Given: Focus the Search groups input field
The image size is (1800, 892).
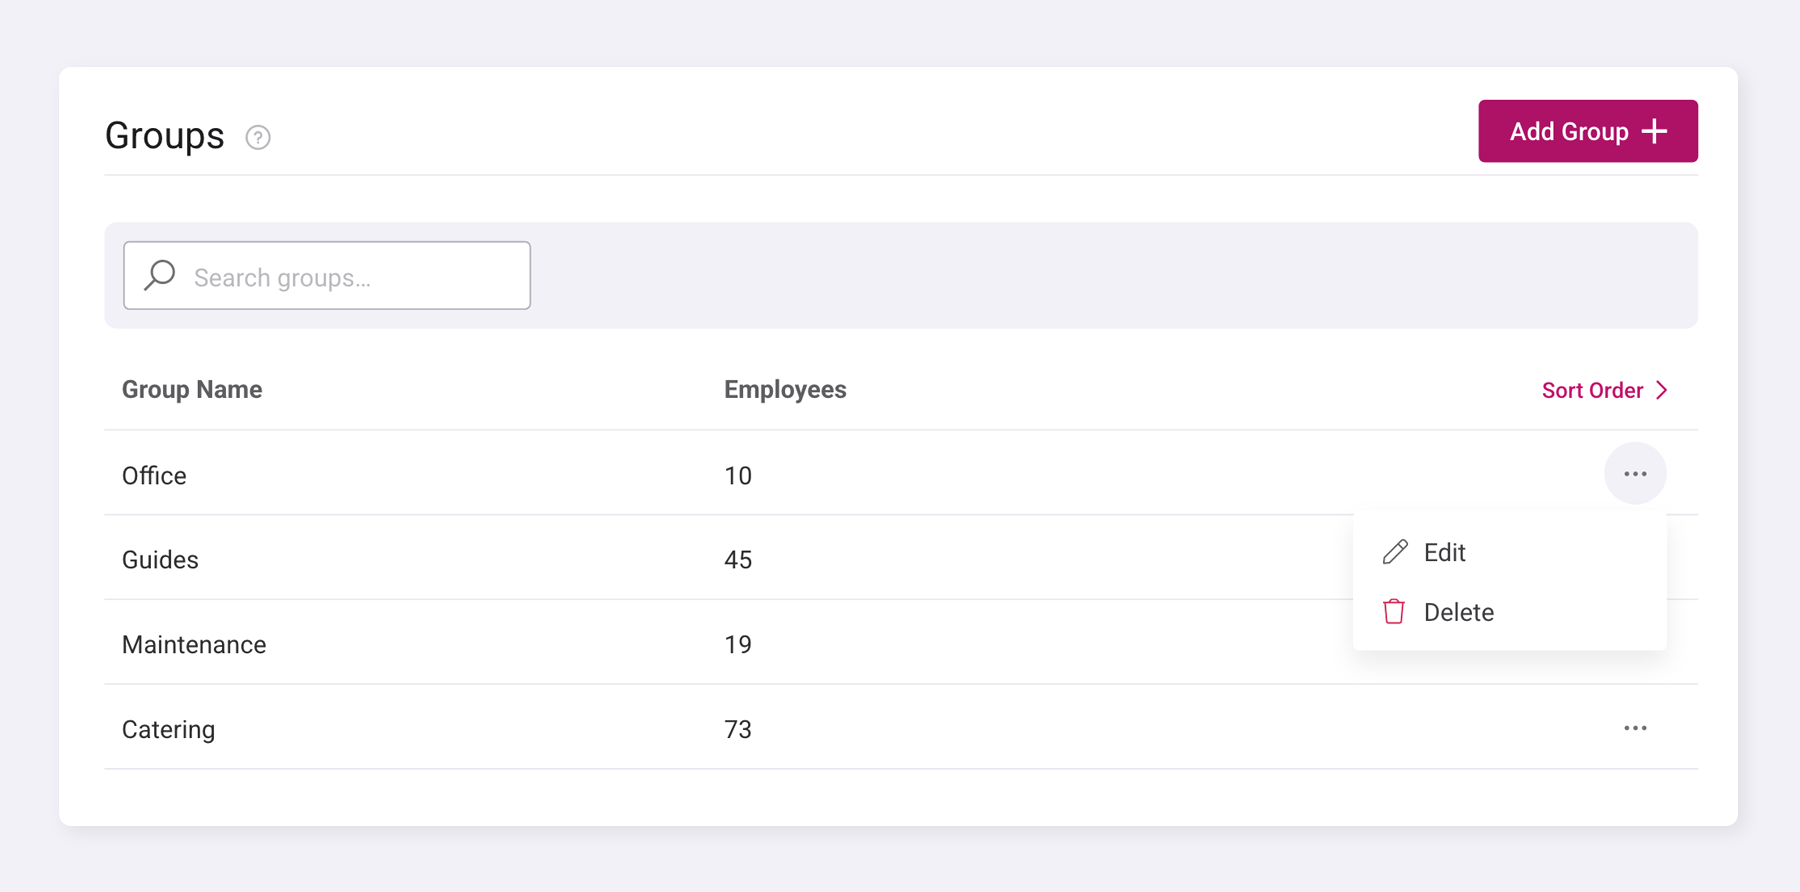Looking at the screenshot, I should [x=327, y=275].
